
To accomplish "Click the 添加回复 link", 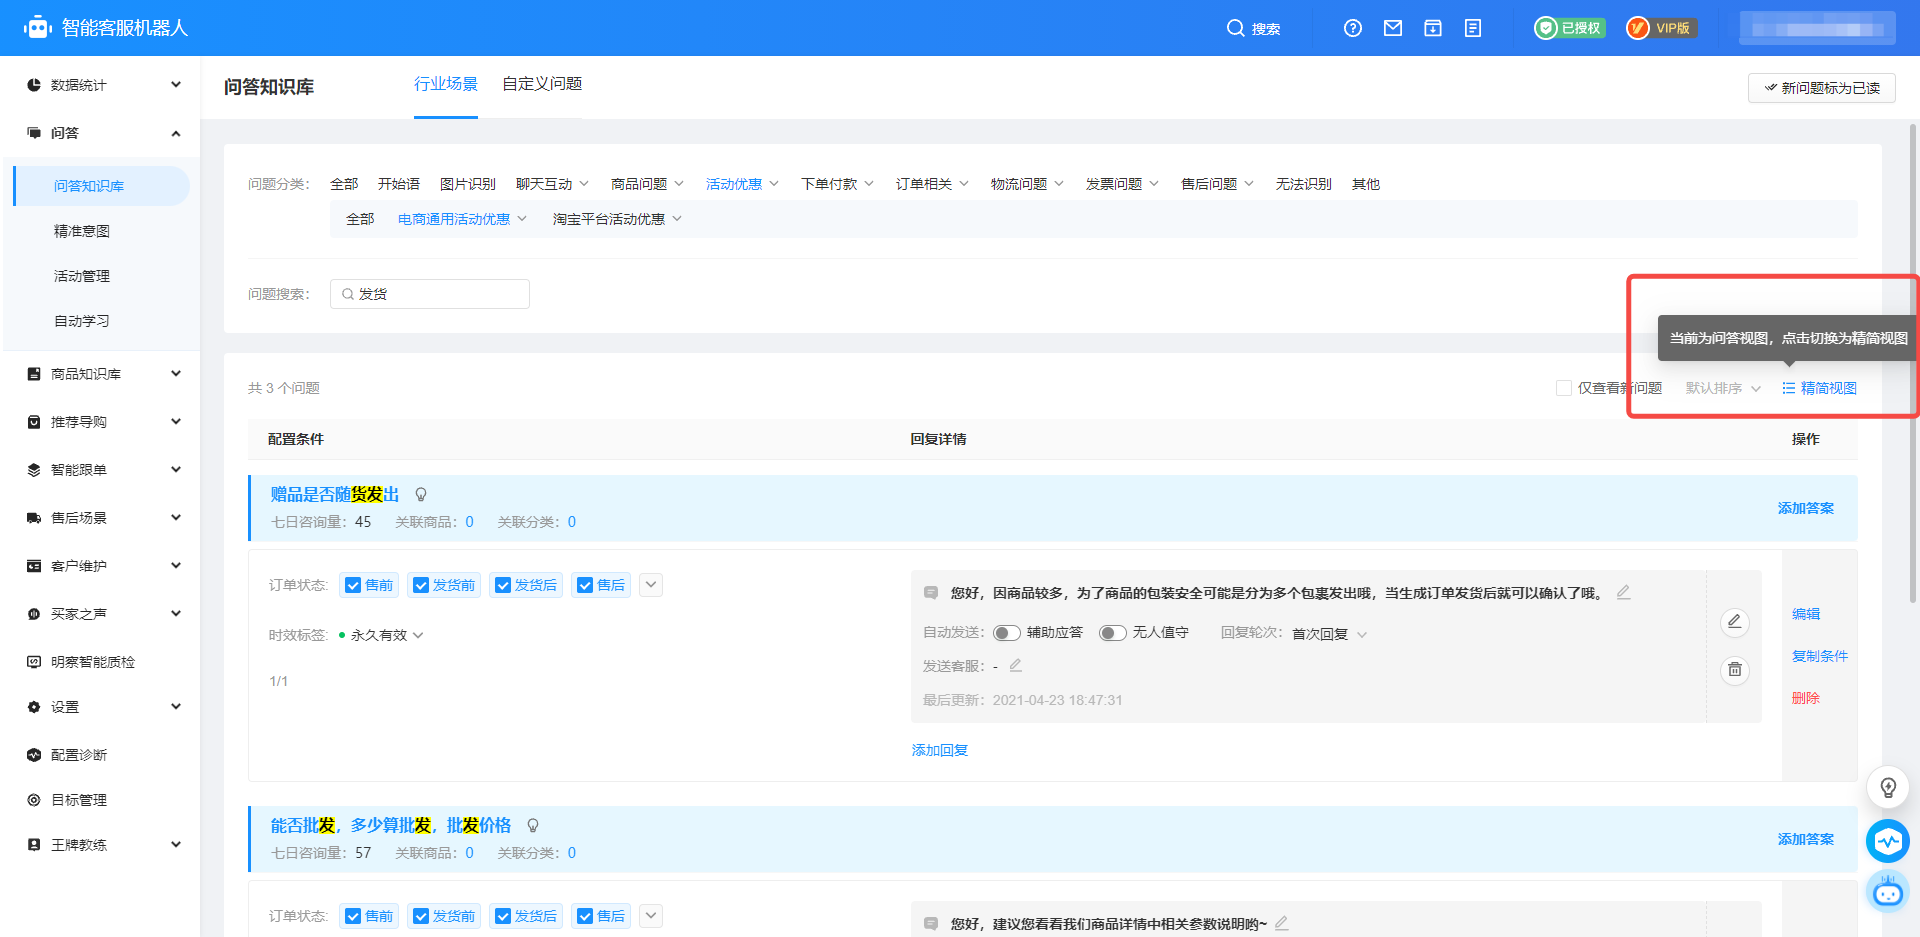I will tap(940, 750).
